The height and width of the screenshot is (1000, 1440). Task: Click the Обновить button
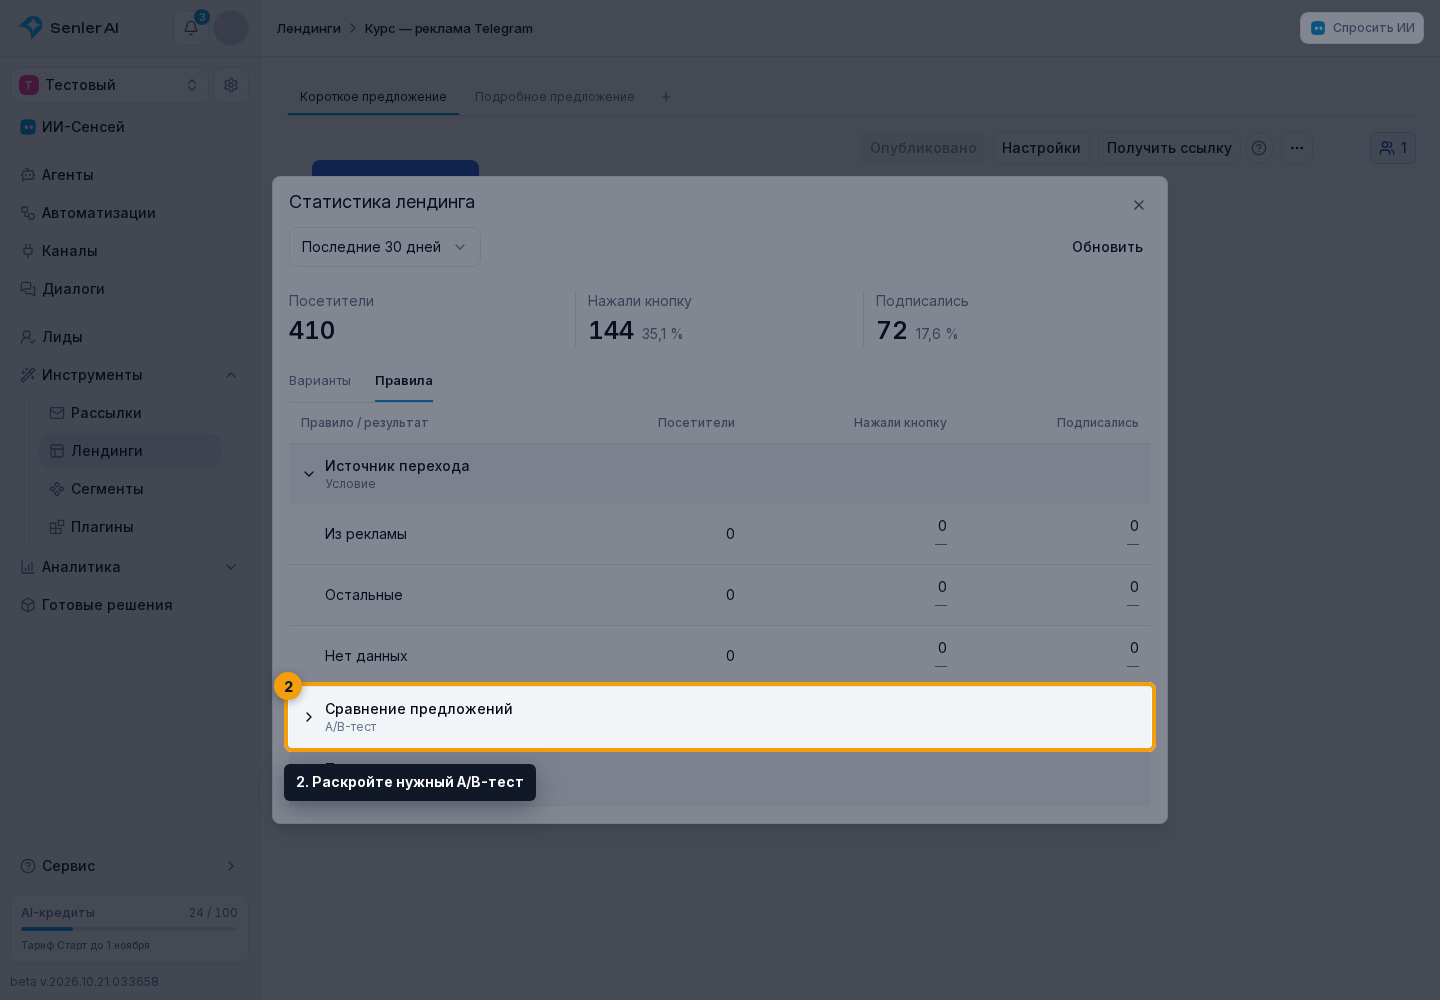(1107, 247)
